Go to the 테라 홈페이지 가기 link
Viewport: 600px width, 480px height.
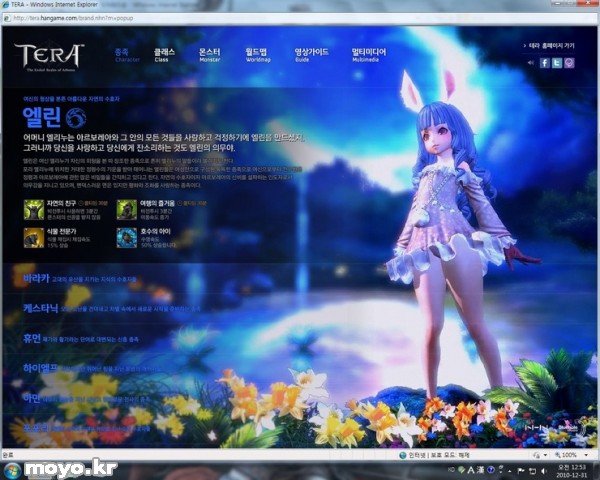(x=549, y=46)
